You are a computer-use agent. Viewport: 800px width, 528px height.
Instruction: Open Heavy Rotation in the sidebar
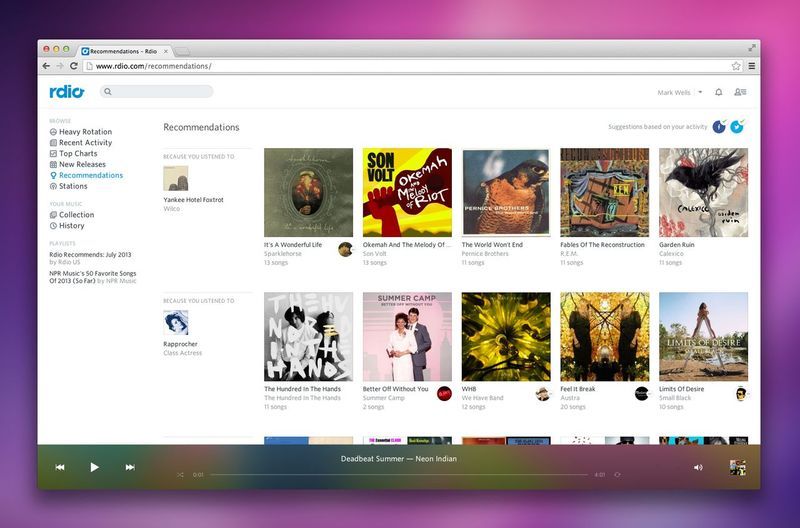coord(85,132)
